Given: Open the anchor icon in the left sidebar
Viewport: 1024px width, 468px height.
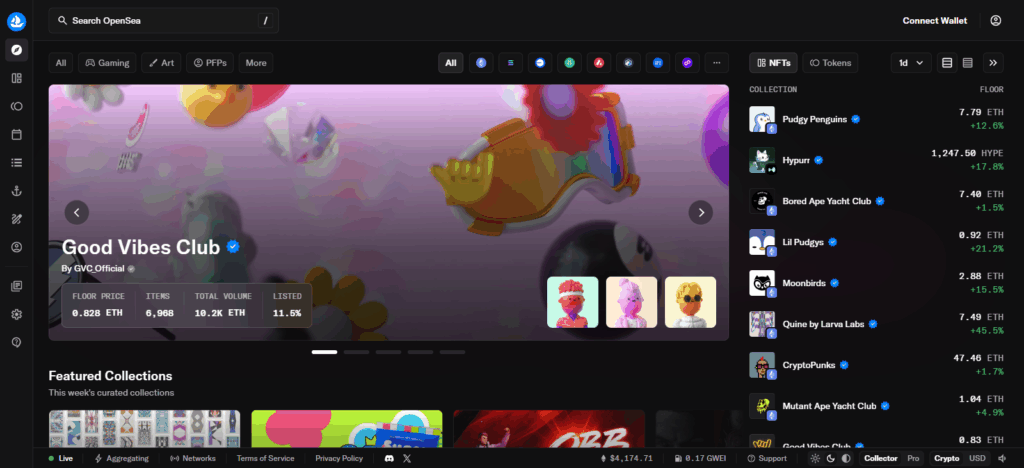Looking at the screenshot, I should [x=16, y=190].
